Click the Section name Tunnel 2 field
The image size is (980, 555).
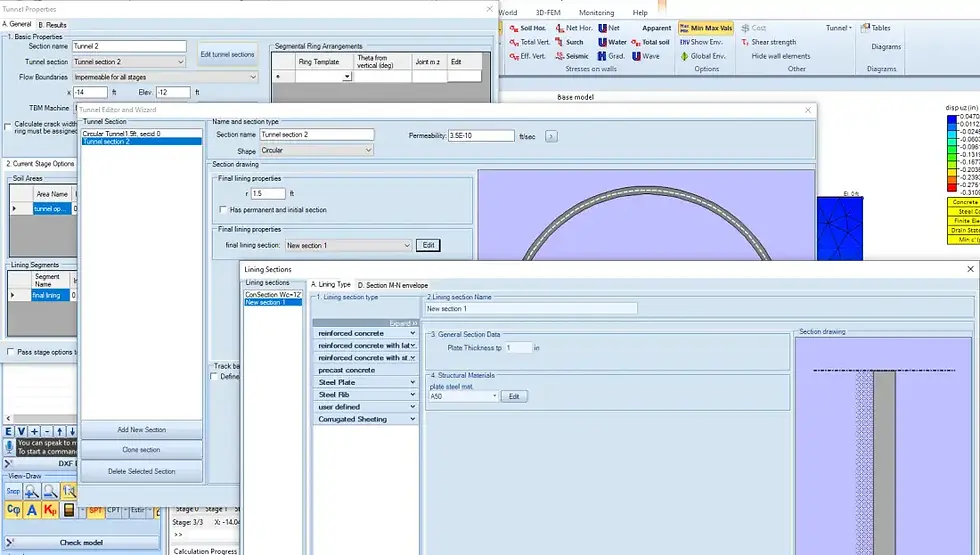tap(129, 46)
